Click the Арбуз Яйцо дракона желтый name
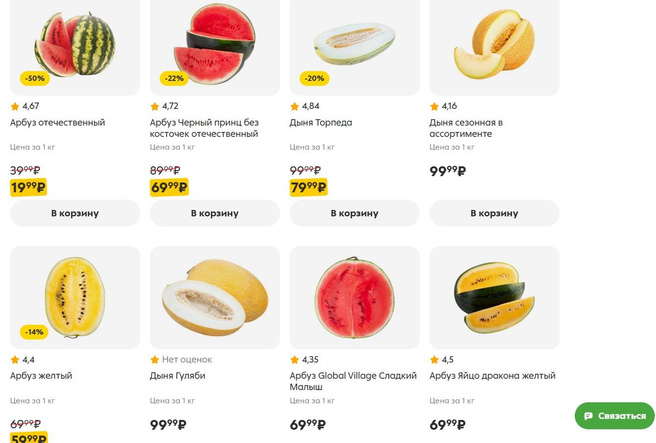This screenshot has height=443, width=656. click(492, 376)
